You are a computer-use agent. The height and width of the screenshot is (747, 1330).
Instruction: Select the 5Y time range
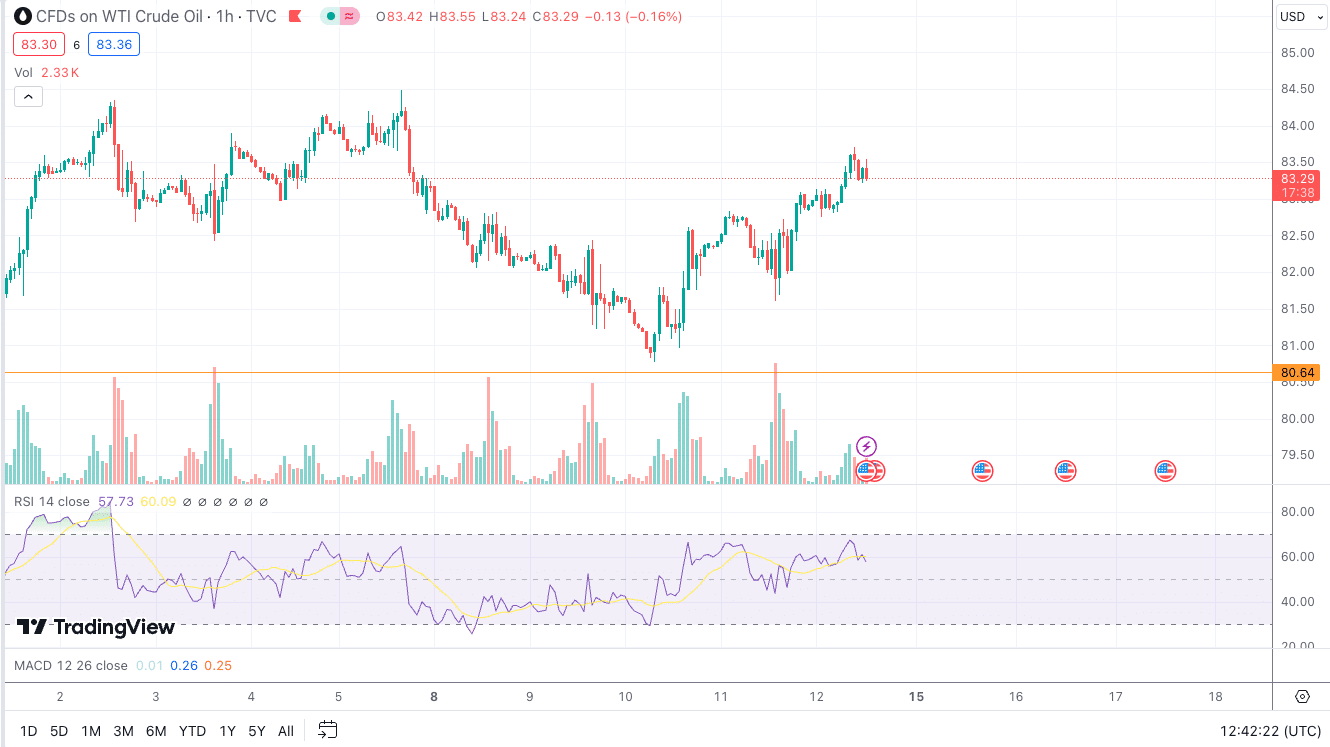click(x=257, y=731)
